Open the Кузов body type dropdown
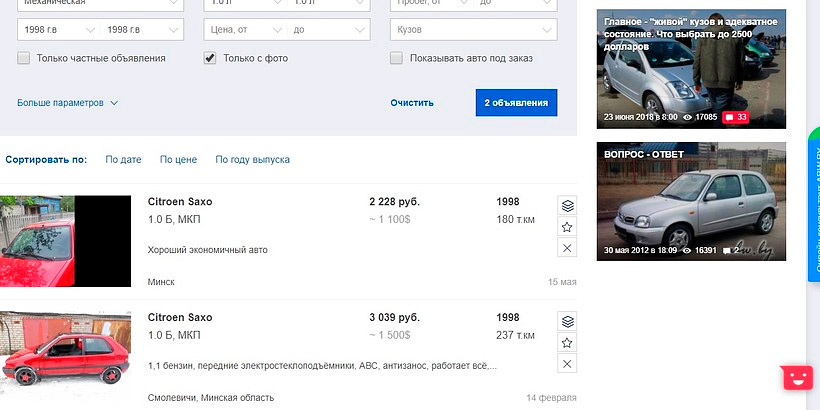 point(472,30)
